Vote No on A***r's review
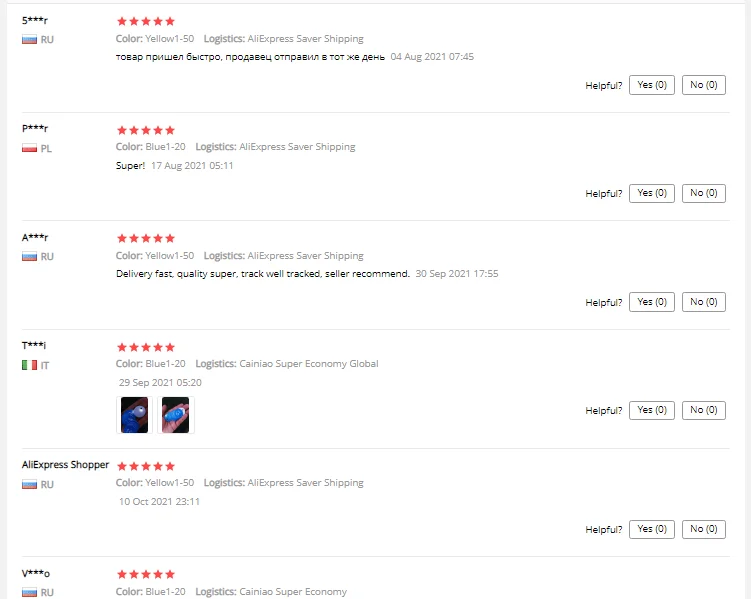 coord(704,302)
